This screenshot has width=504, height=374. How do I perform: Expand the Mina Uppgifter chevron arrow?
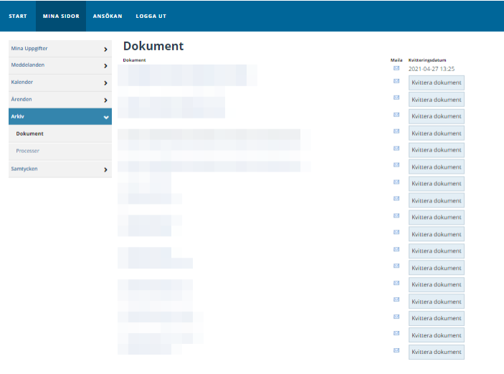(105, 49)
